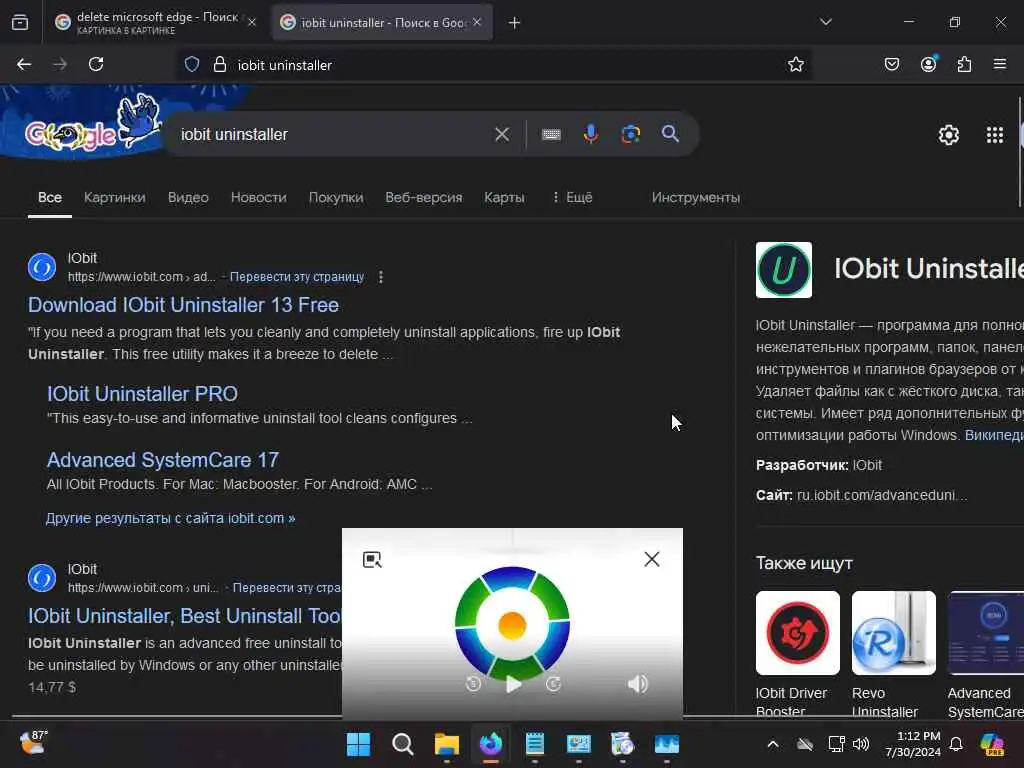
Task: Start voice search with microphone
Action: click(x=590, y=134)
